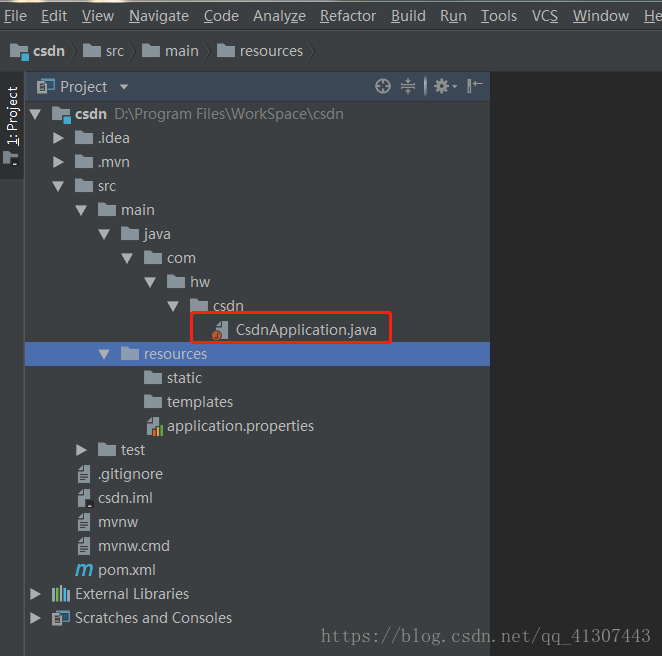Select the static folder label
Screen dimensions: 662x656
(x=184, y=378)
